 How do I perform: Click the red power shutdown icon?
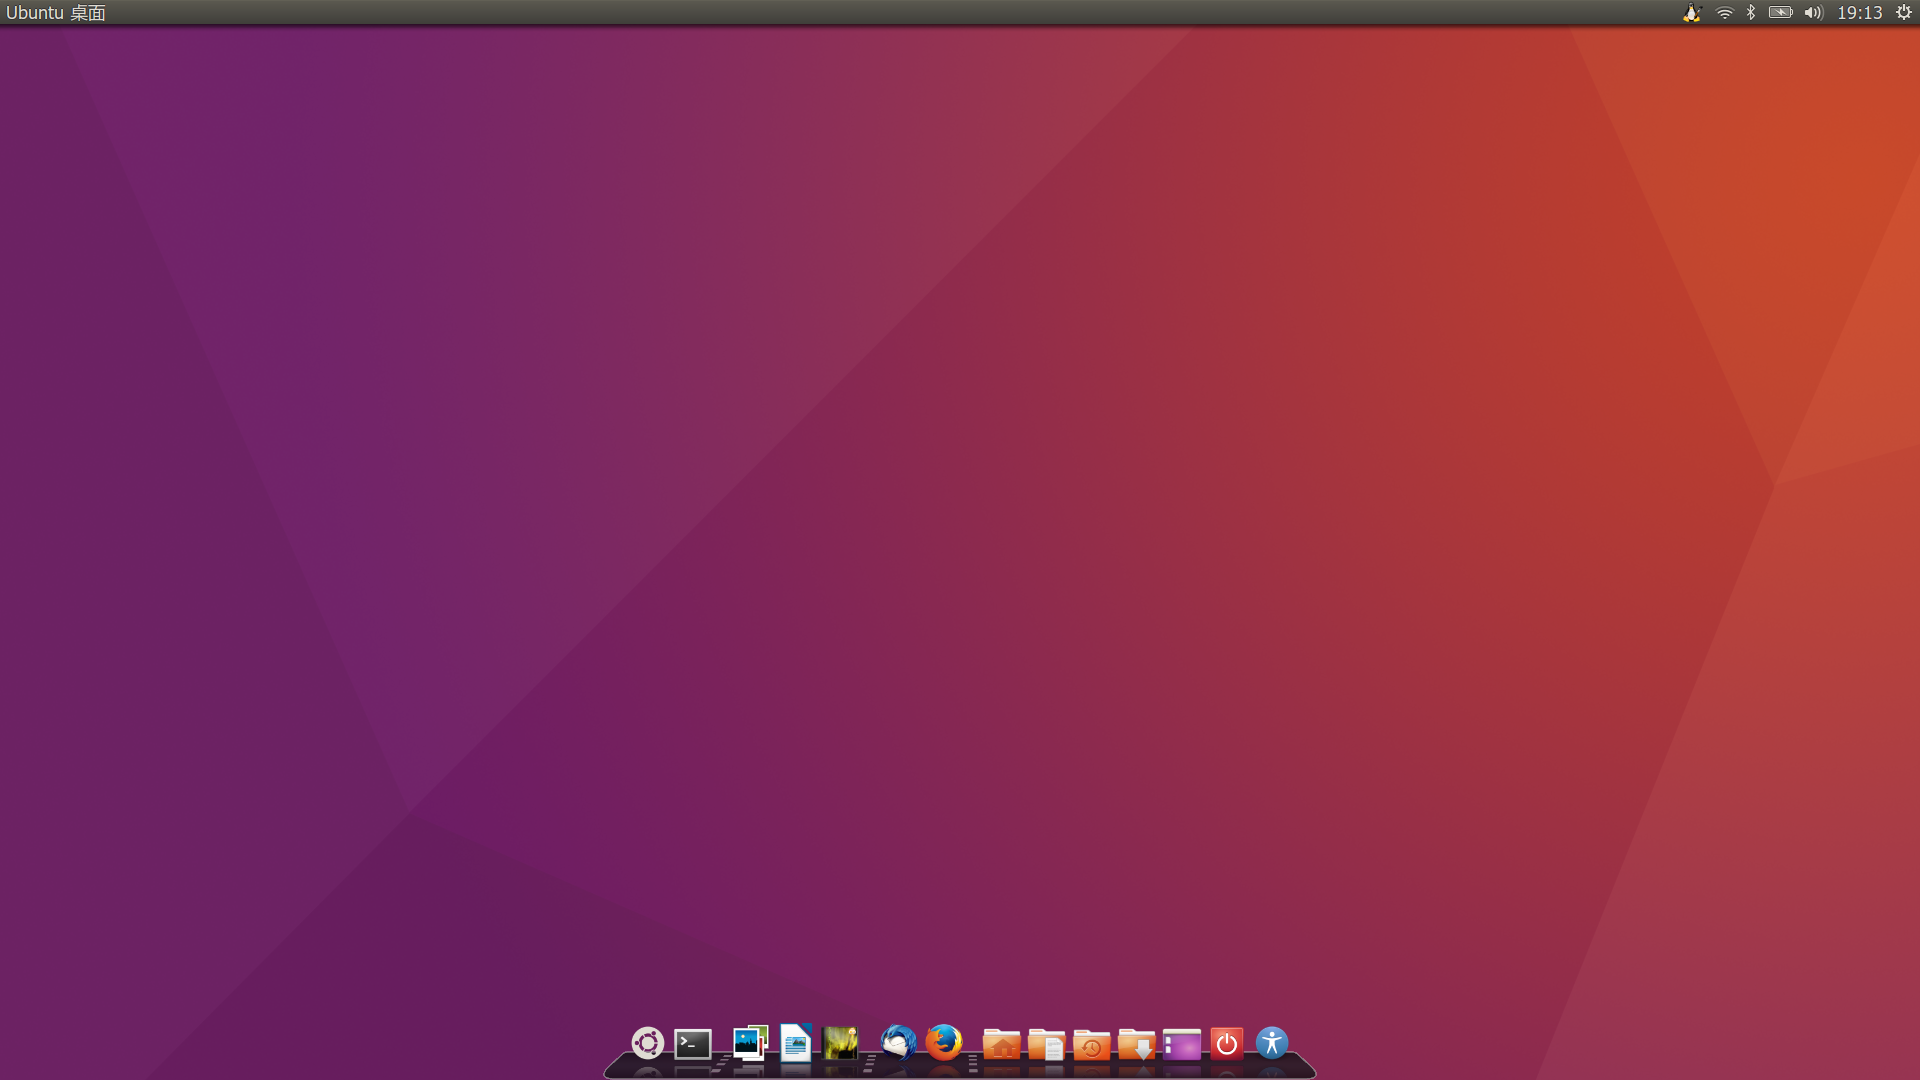tap(1226, 1044)
